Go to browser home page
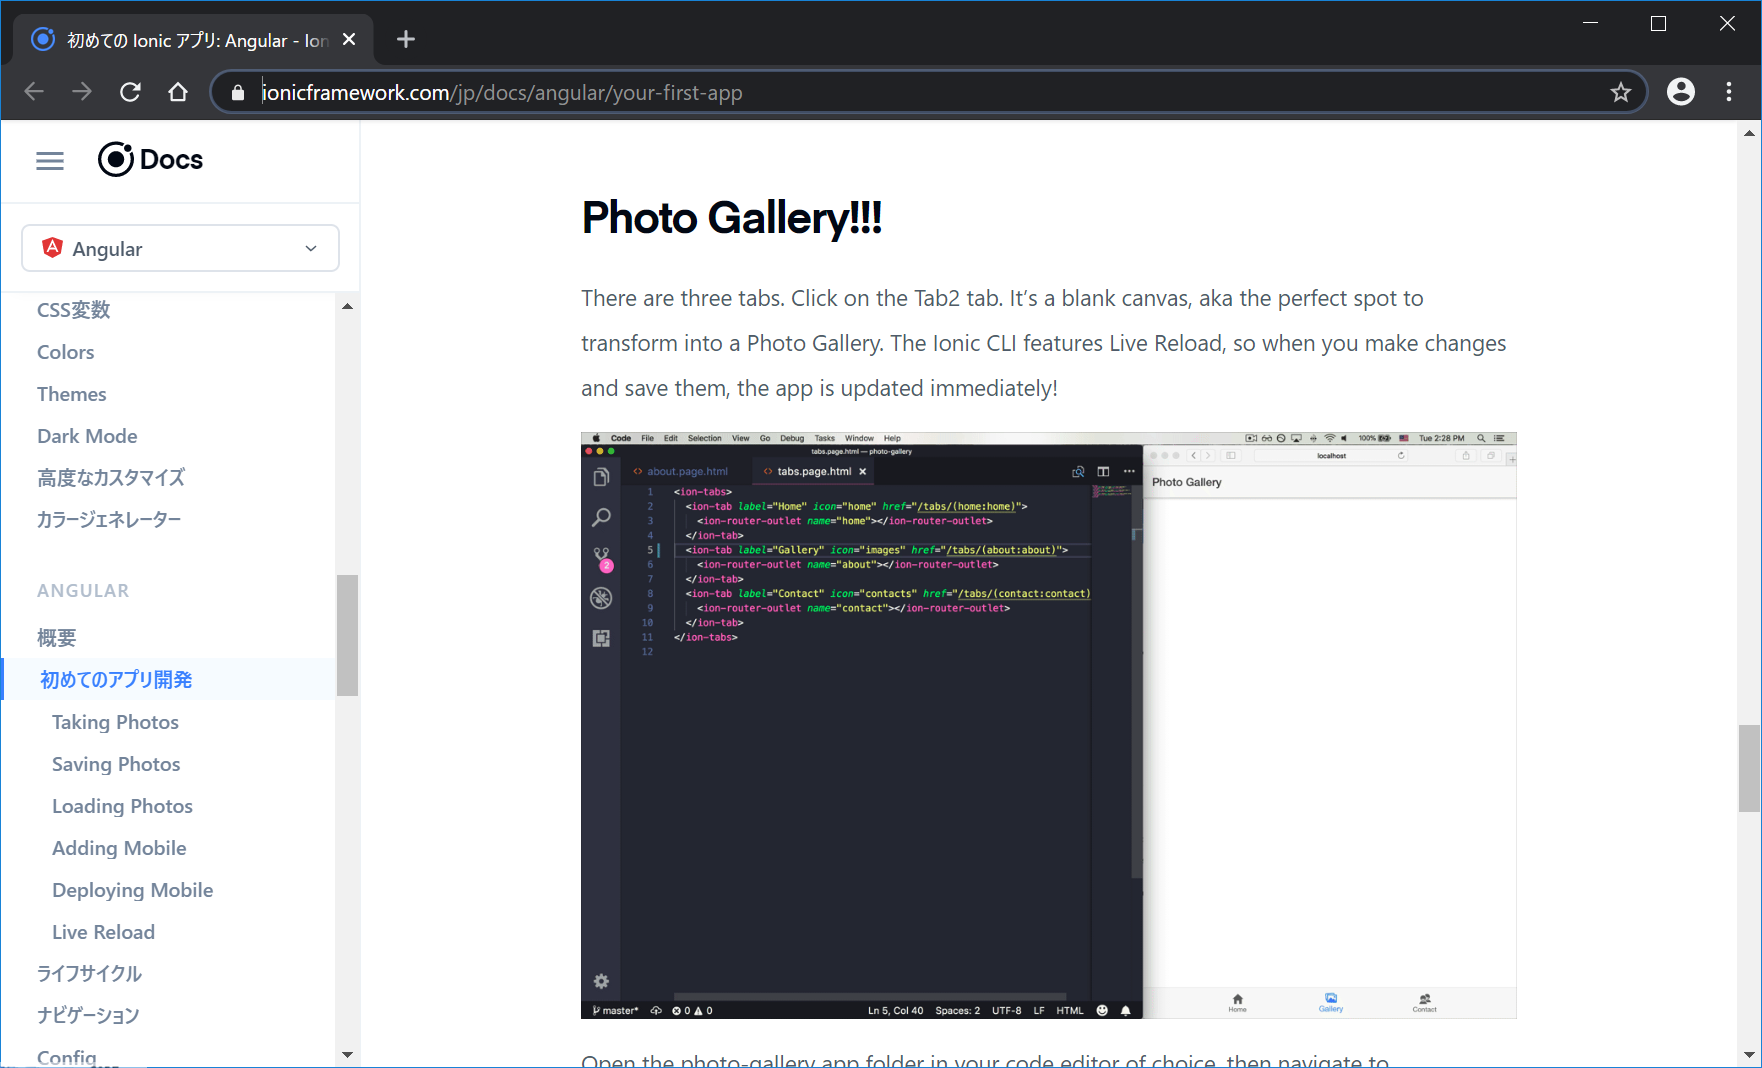The height and width of the screenshot is (1068, 1762). coord(178,92)
